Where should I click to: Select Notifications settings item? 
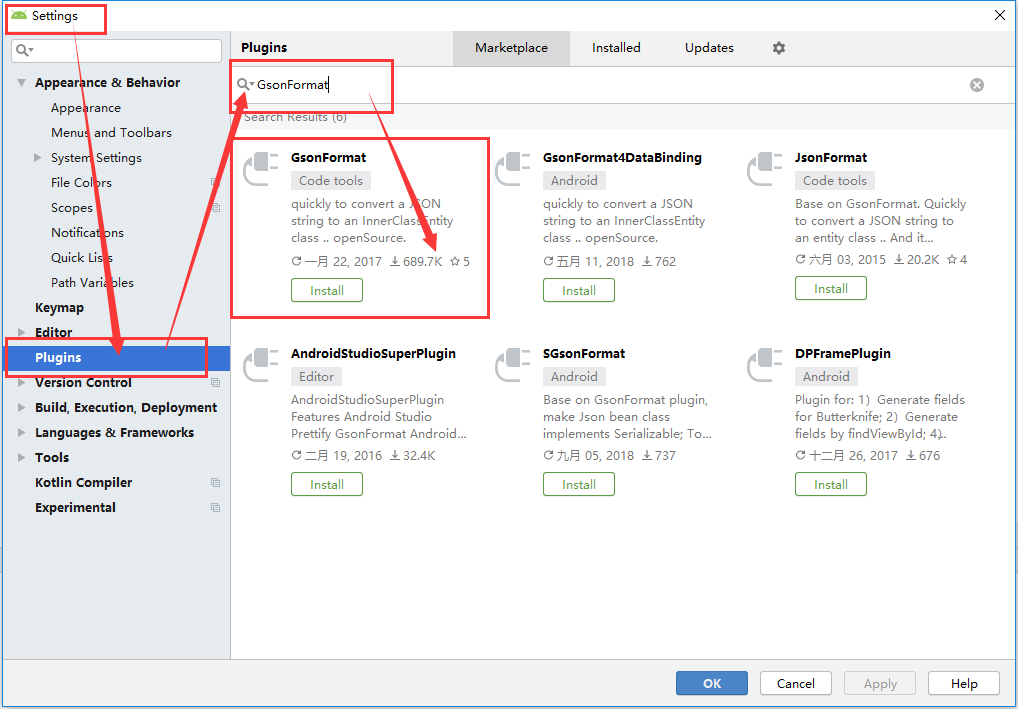tap(87, 232)
